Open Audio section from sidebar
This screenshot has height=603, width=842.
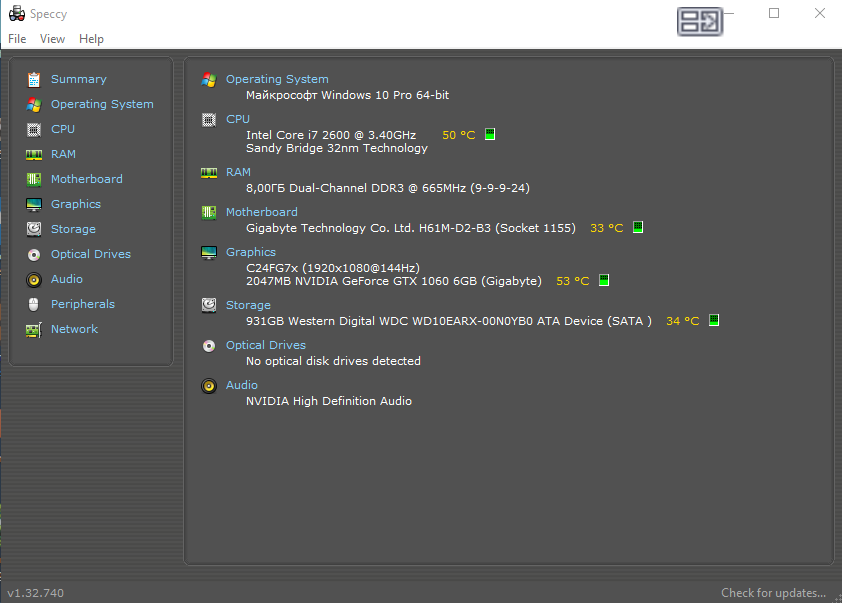(x=67, y=279)
